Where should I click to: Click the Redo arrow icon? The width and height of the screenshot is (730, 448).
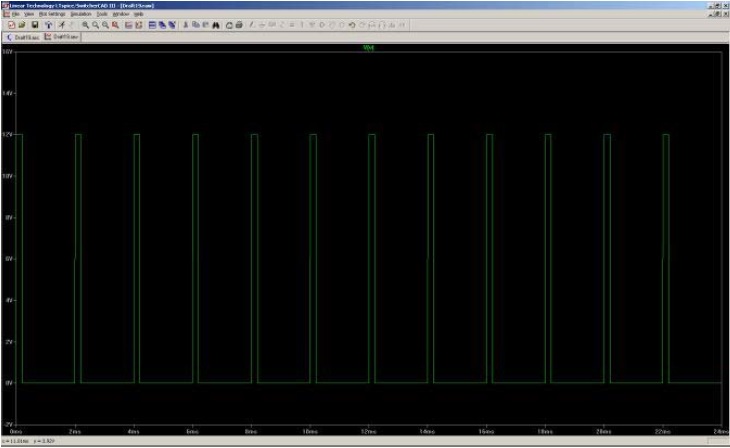(x=362, y=25)
